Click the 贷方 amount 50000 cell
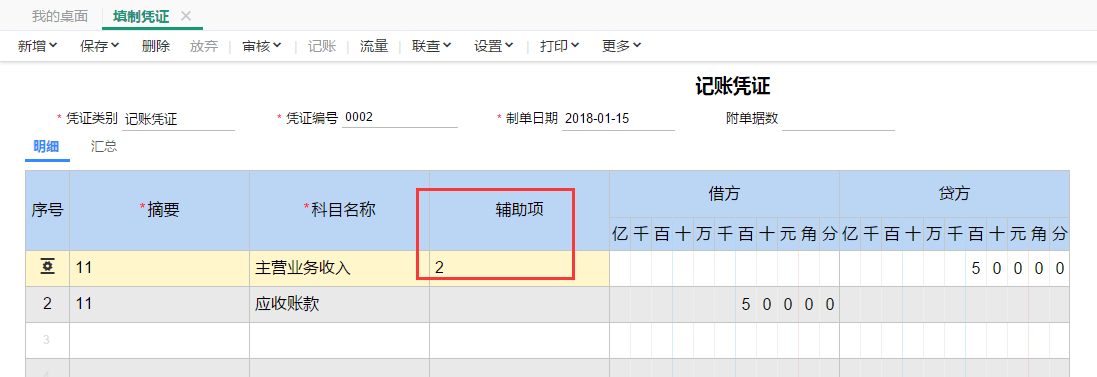Screen dimensions: 1097x377 click(x=954, y=268)
